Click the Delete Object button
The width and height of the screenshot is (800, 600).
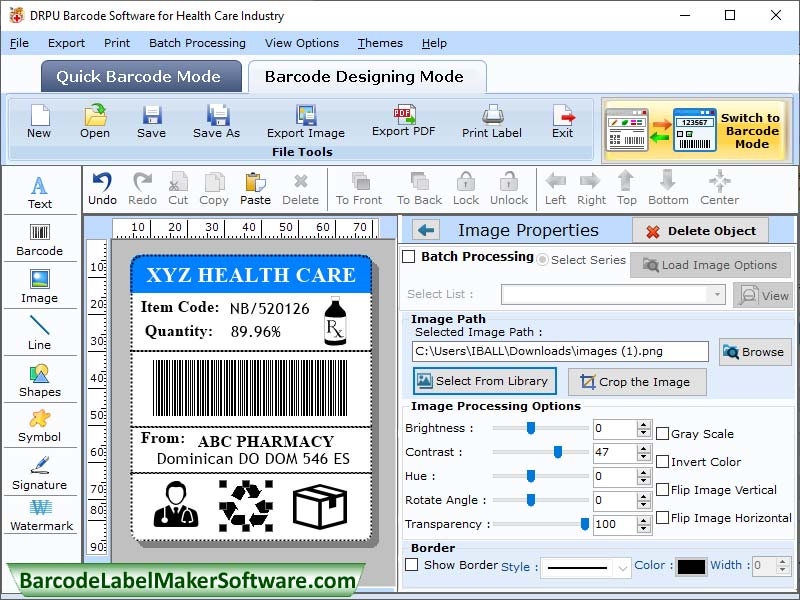click(700, 231)
